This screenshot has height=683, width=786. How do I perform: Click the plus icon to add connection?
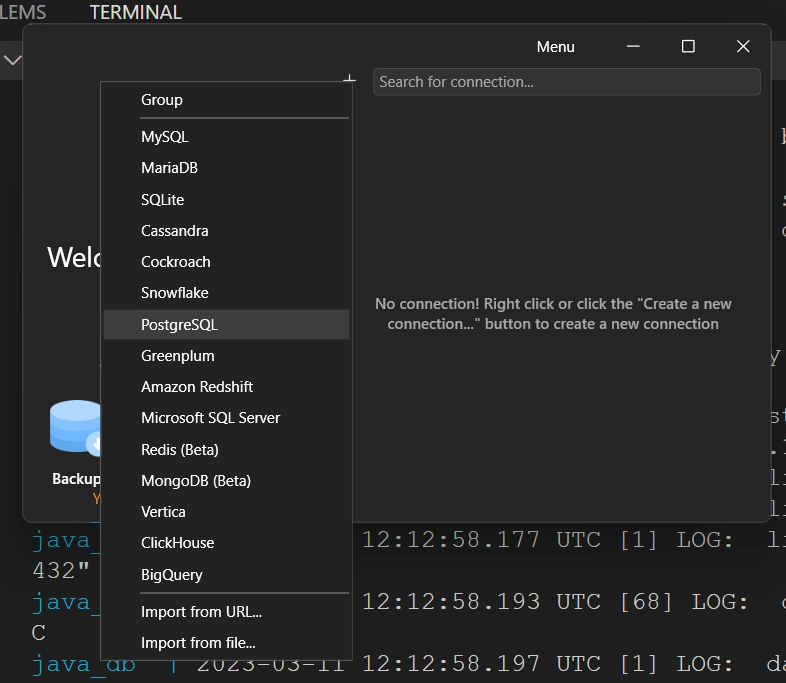(350, 78)
